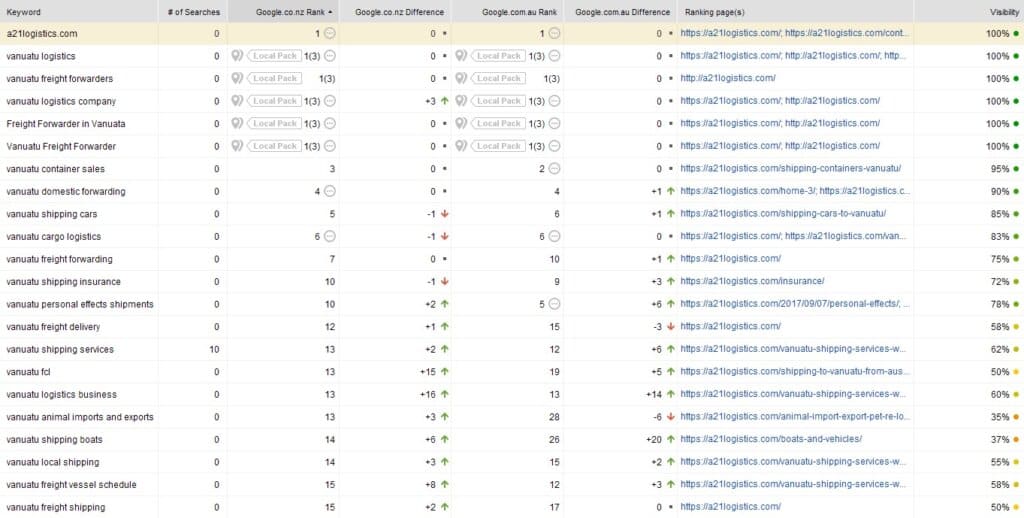Click 95% visibility for vanuatu container sales
Screen dimensions: 1024x518
point(999,169)
